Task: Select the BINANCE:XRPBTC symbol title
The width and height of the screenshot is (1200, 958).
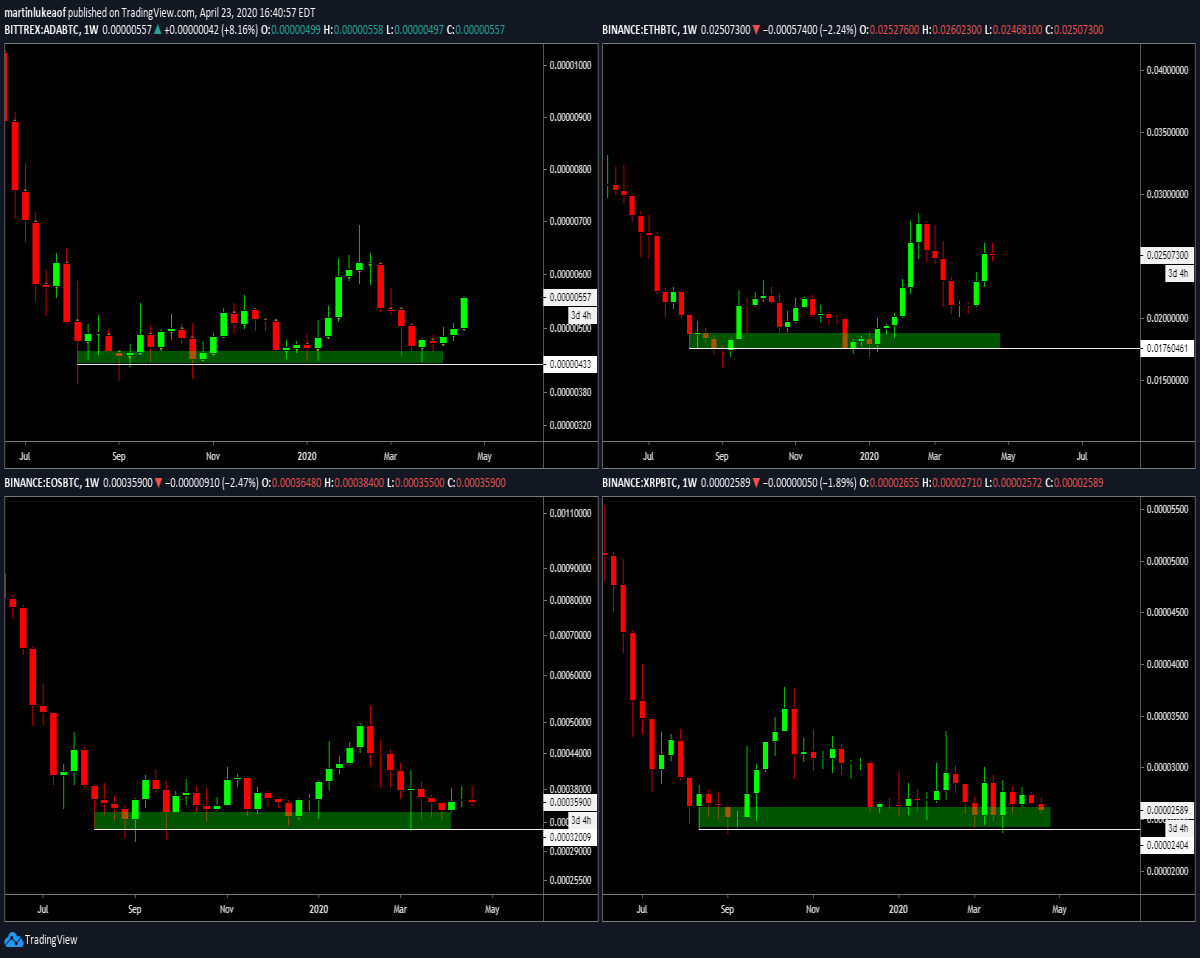Action: [638, 483]
